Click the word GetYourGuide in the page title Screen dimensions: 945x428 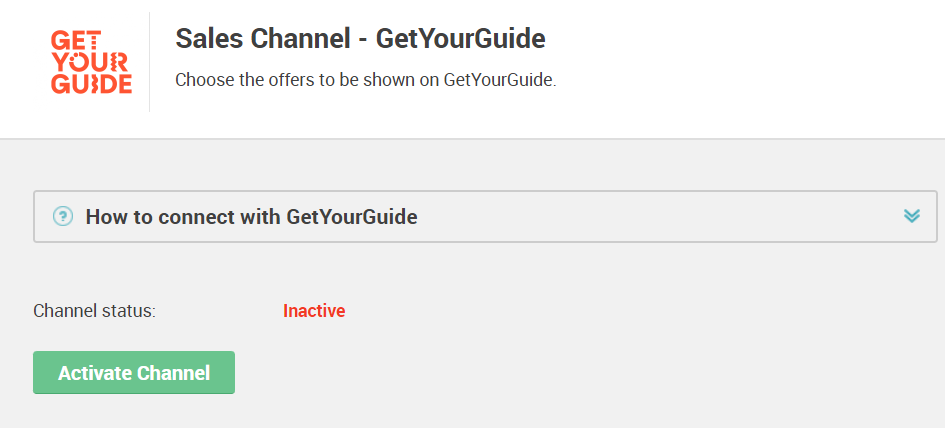pyautogui.click(x=461, y=39)
